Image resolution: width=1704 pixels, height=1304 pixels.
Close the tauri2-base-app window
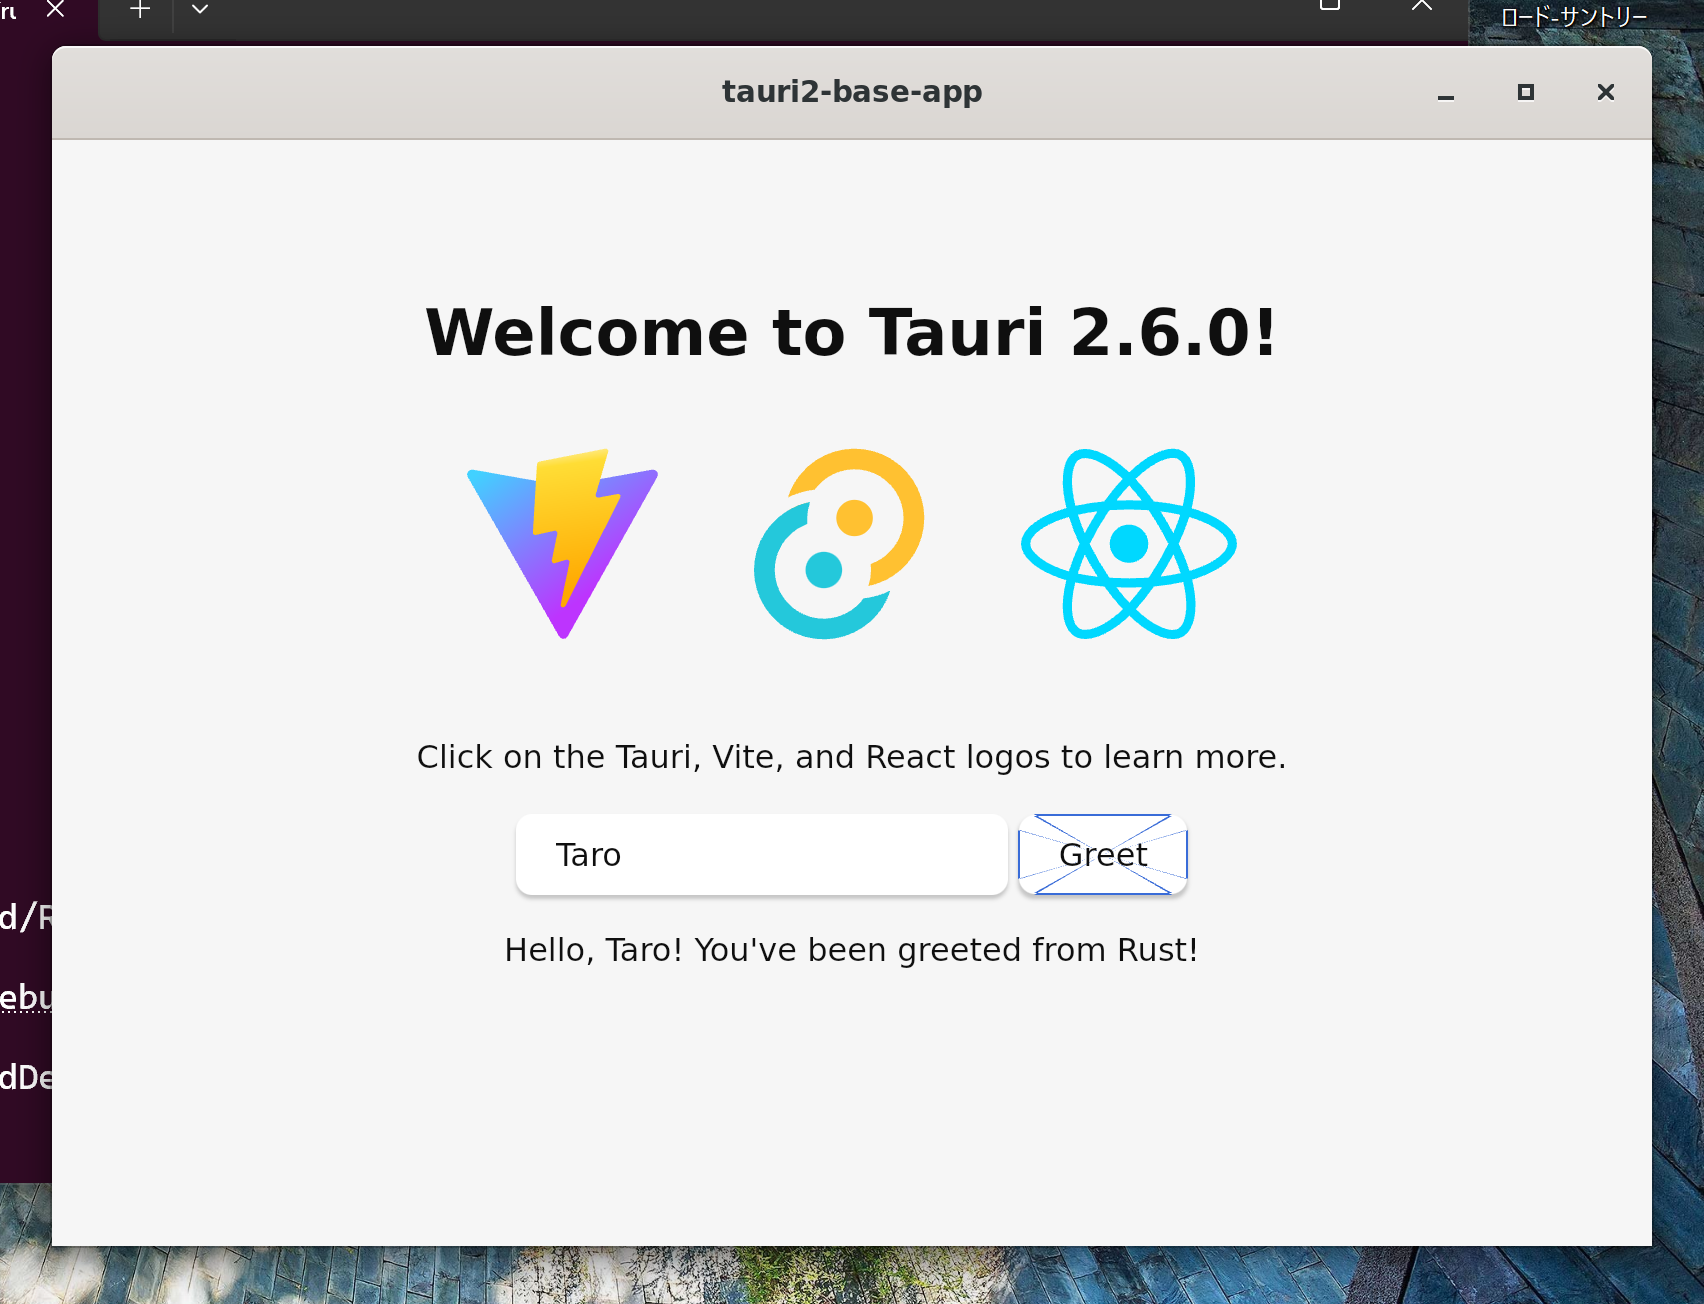pos(1606,93)
